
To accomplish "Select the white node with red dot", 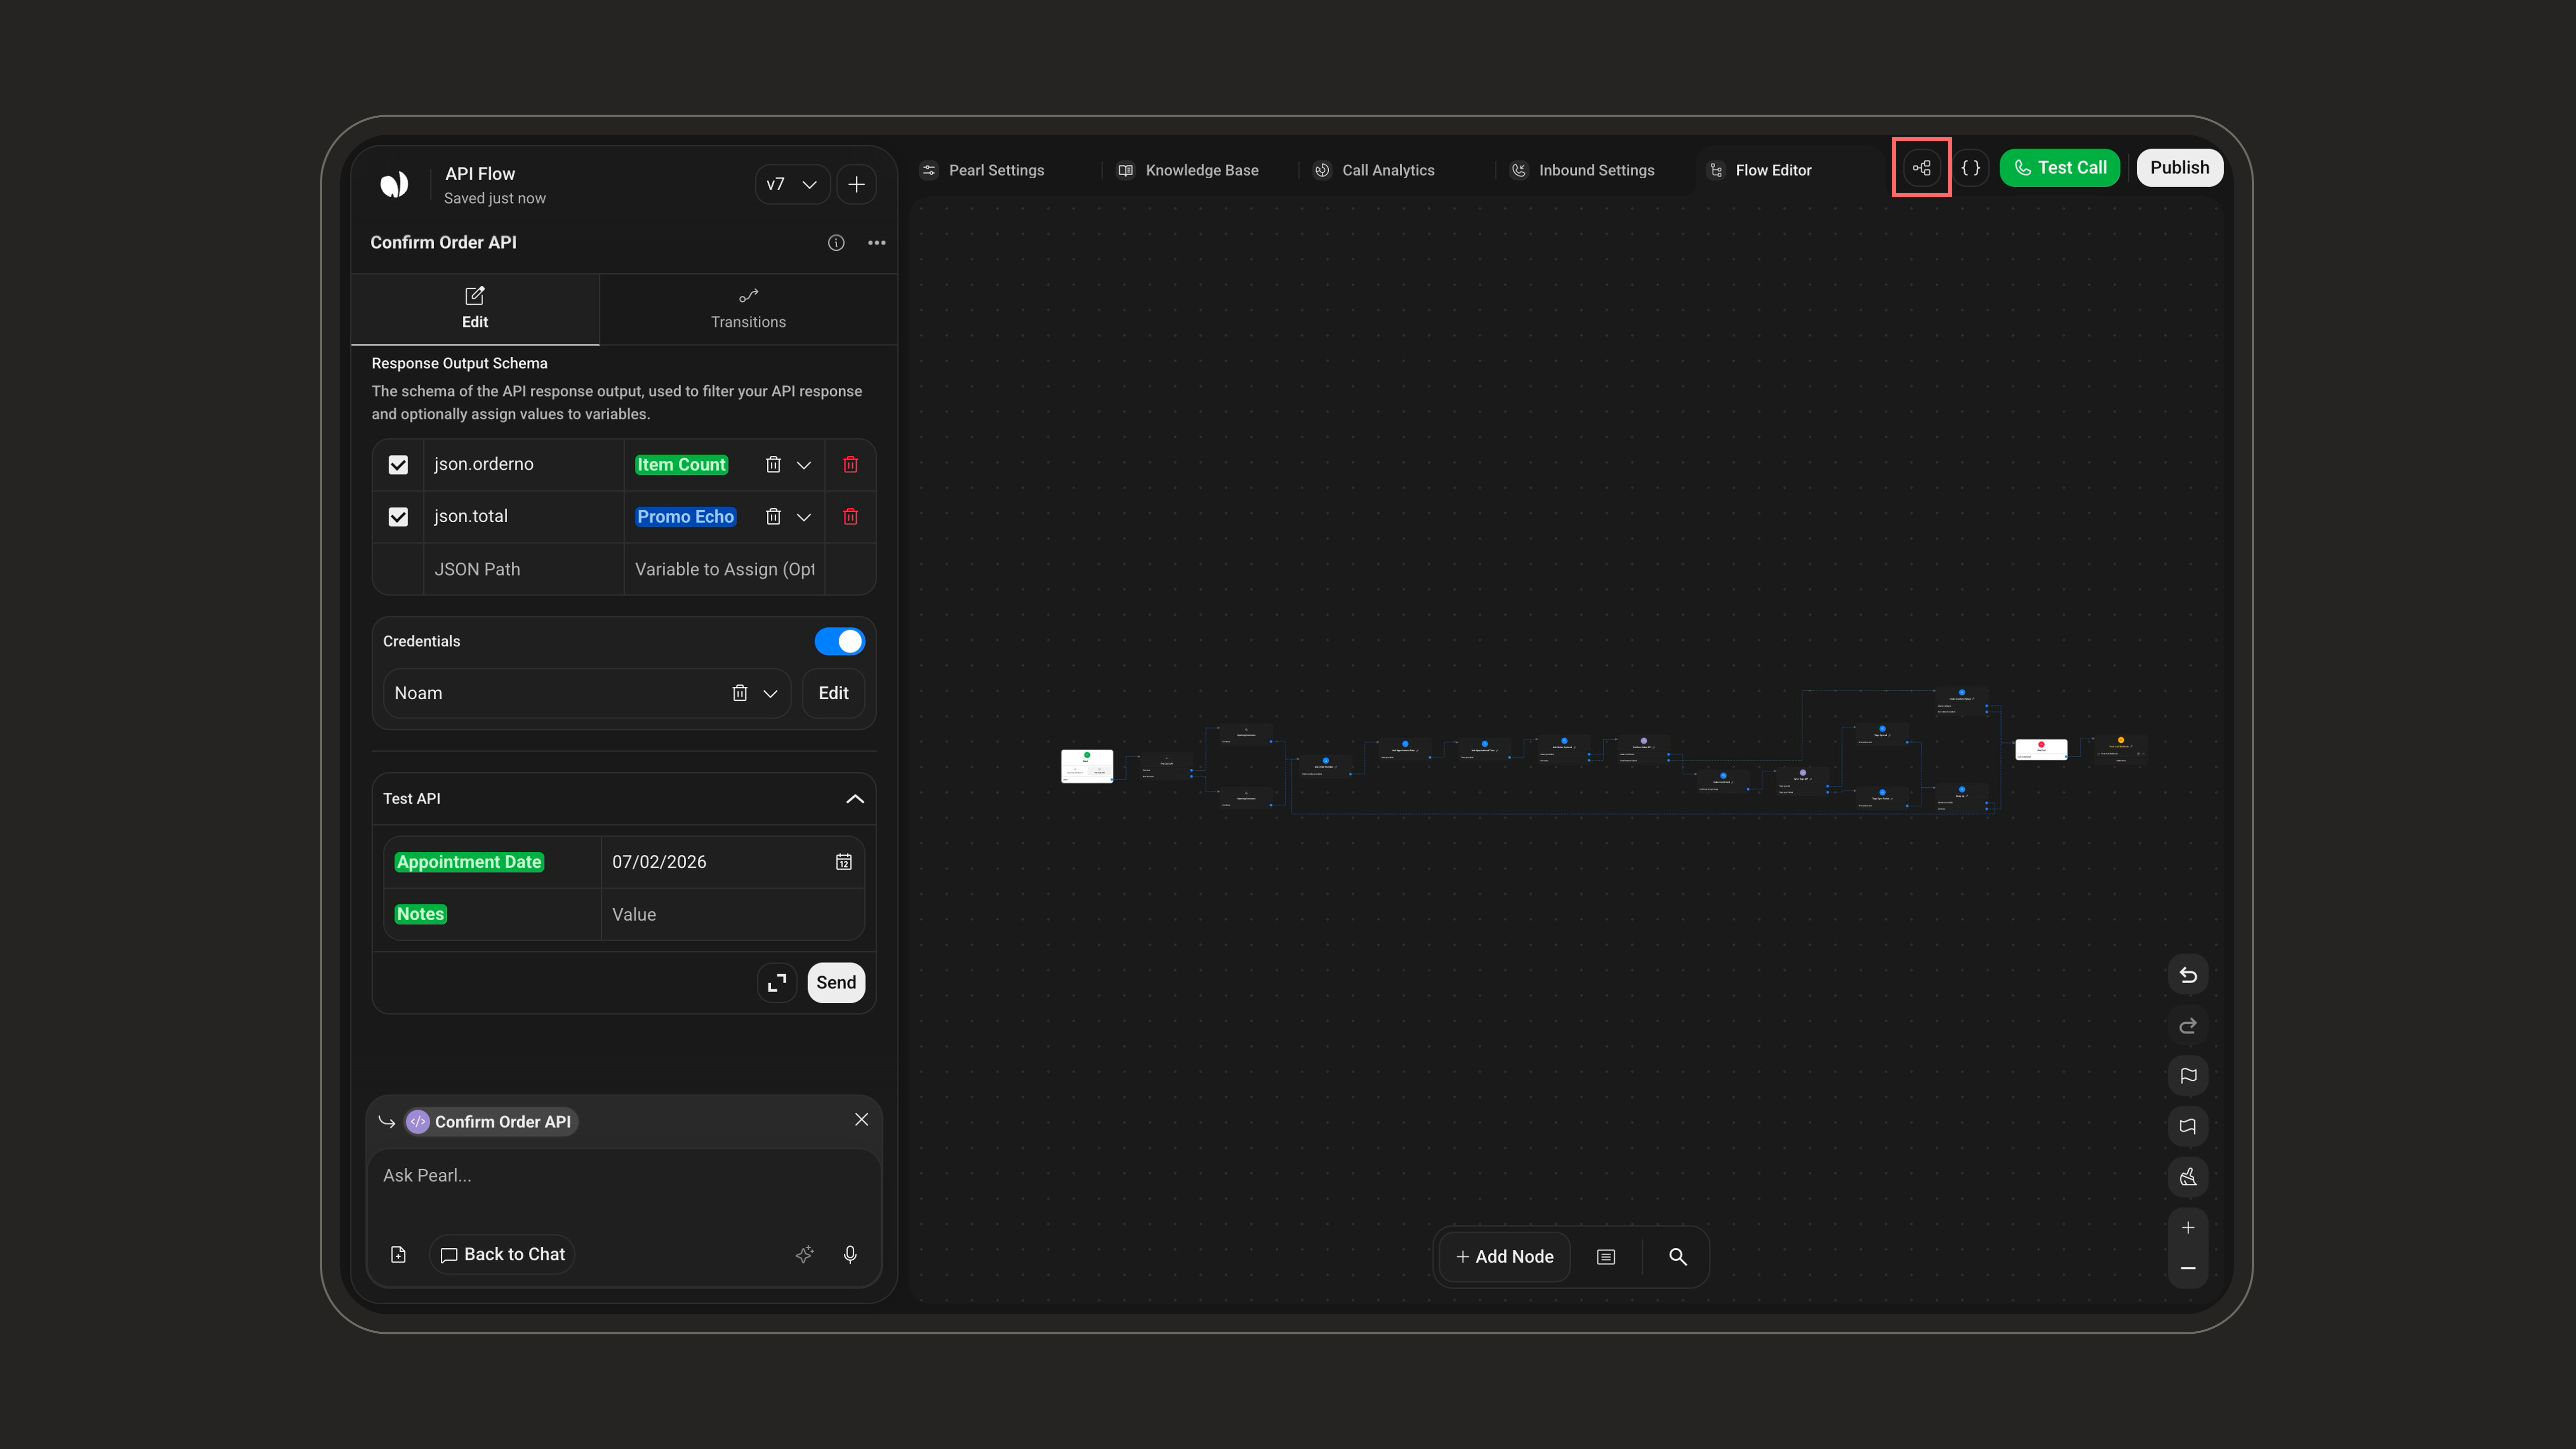I will [2041, 750].
